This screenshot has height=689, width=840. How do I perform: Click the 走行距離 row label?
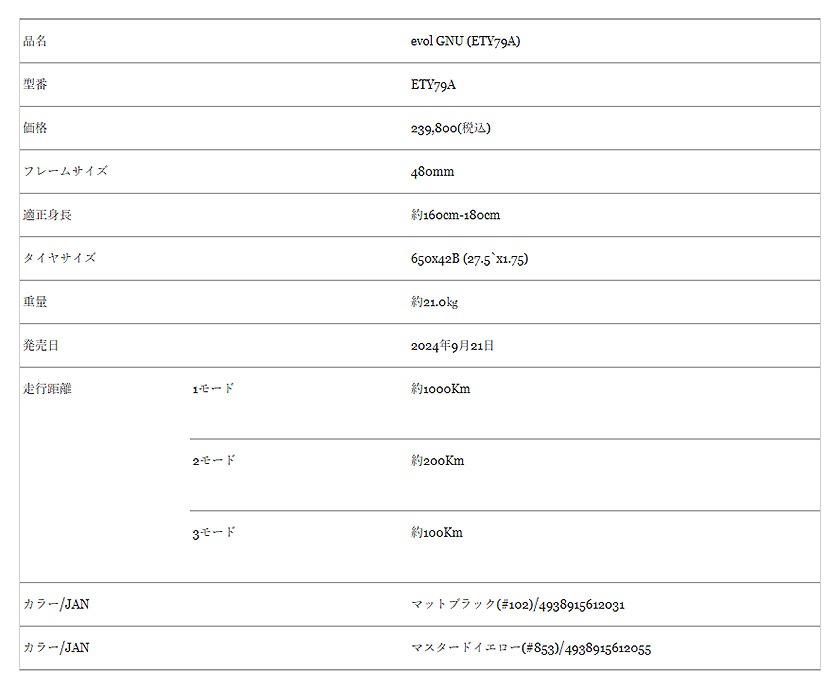click(48, 389)
